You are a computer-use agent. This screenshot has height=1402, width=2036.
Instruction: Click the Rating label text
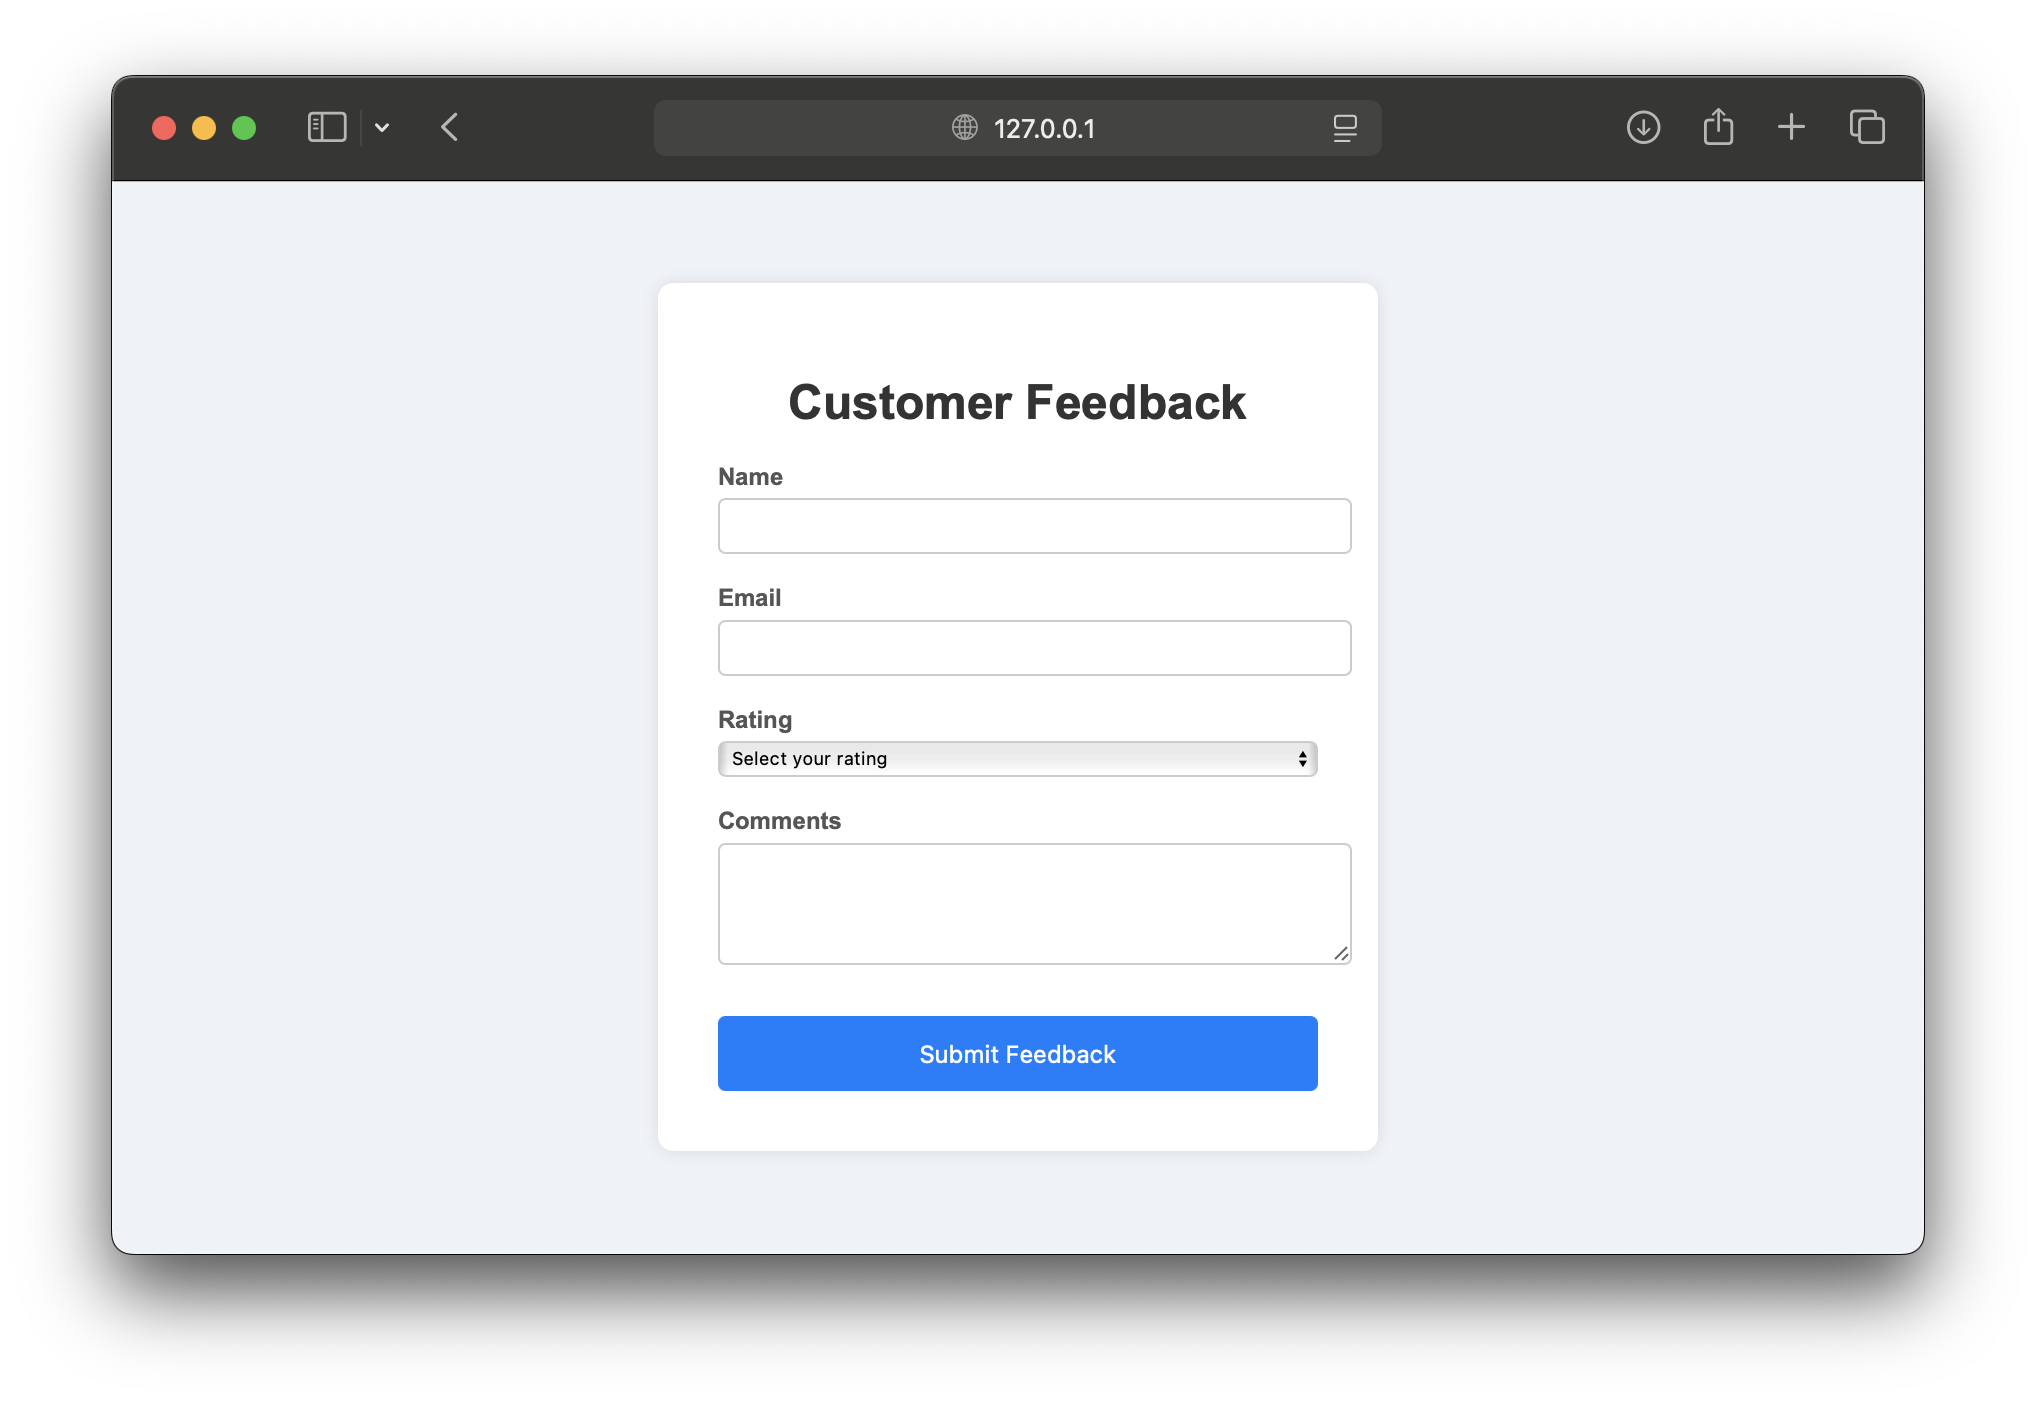tap(754, 719)
